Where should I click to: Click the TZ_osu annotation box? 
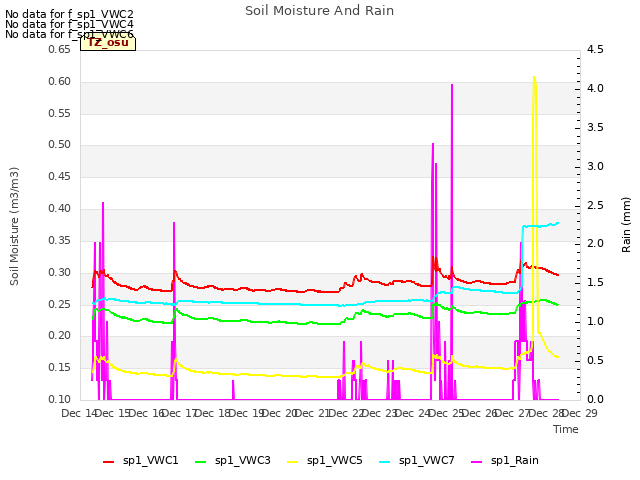click(x=108, y=43)
